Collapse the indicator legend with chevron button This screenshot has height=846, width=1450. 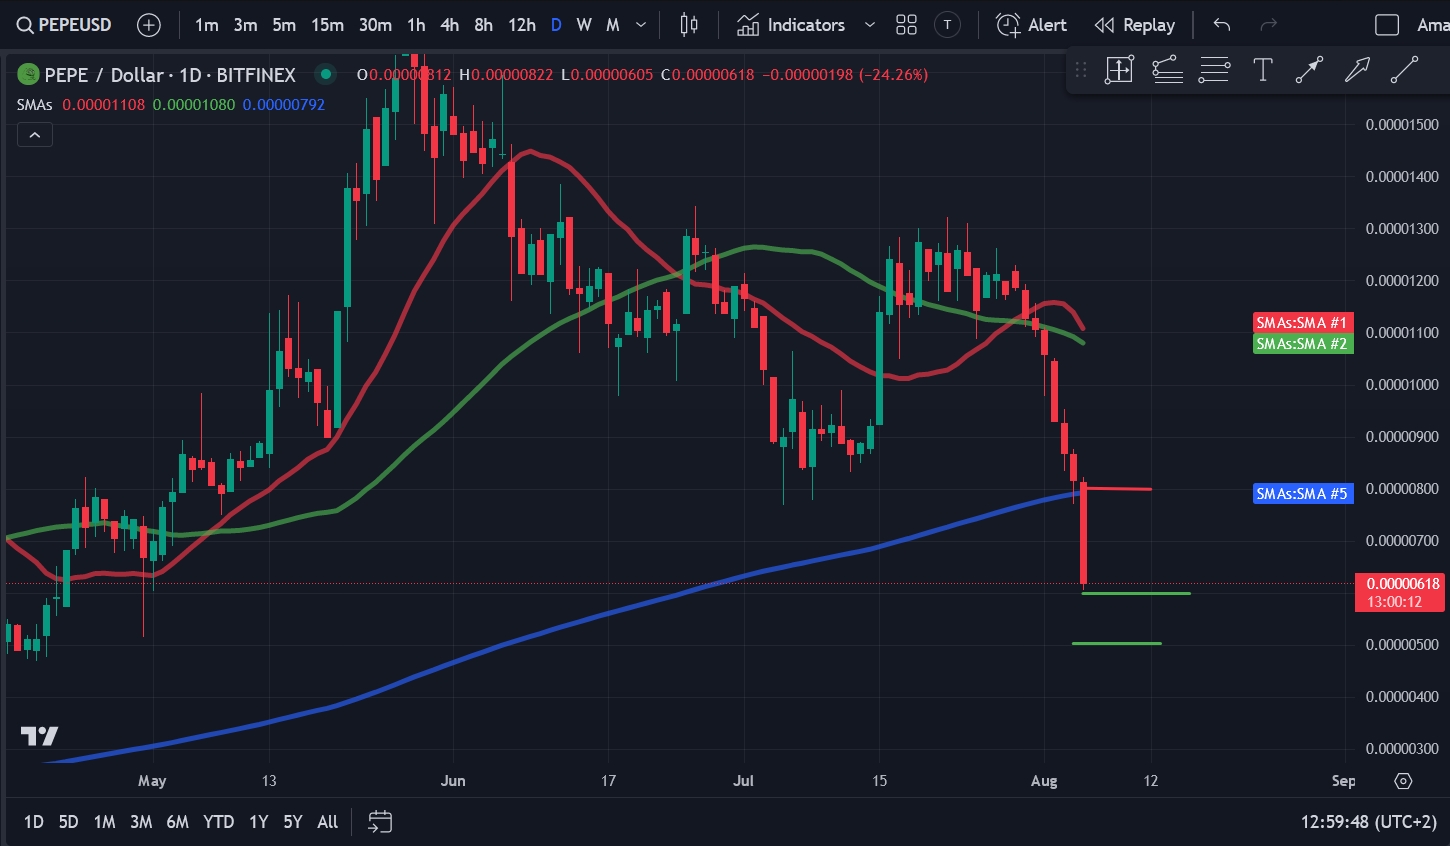click(35, 135)
